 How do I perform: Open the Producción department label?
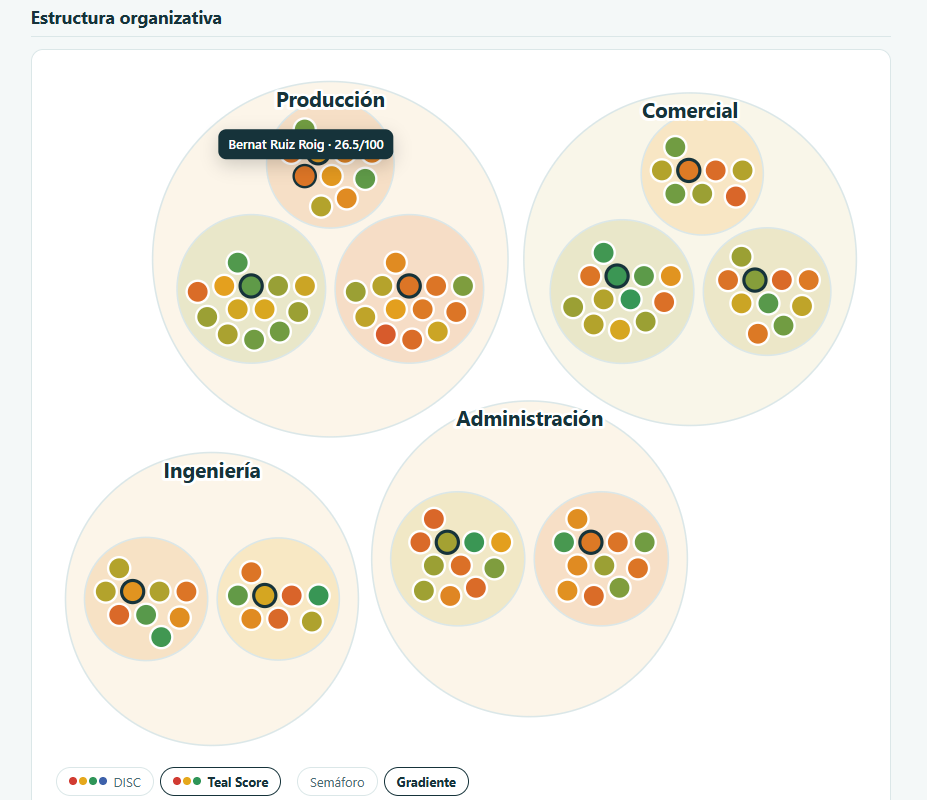[x=330, y=100]
